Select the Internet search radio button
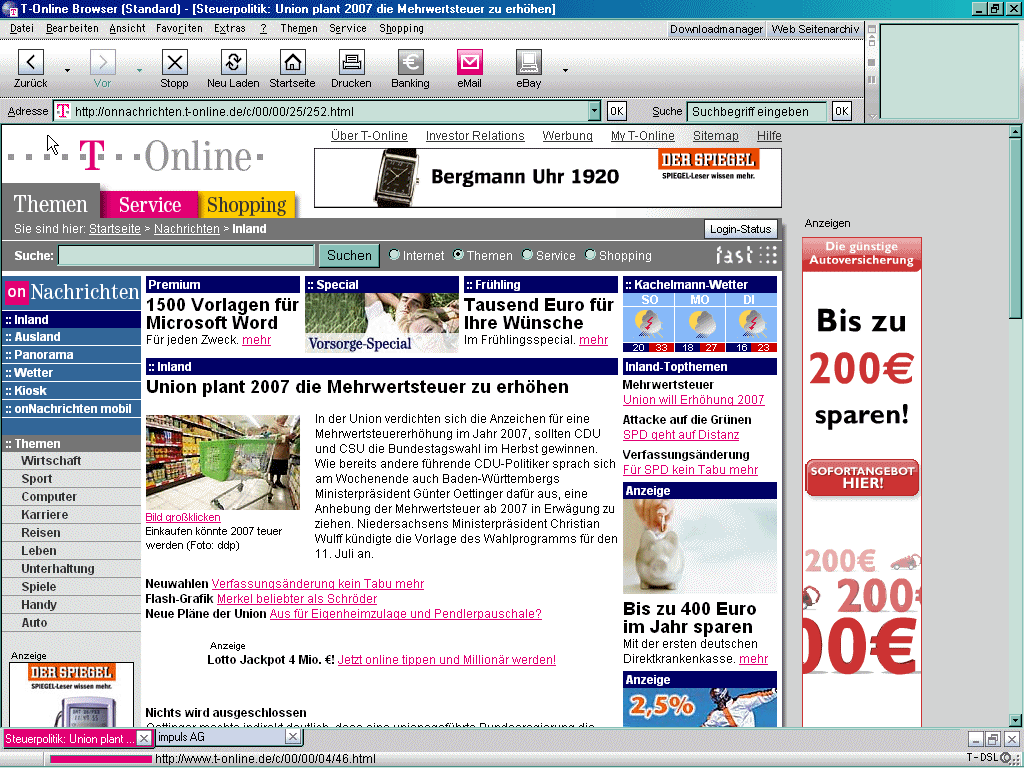This screenshot has height=768, width=1024. pos(394,255)
